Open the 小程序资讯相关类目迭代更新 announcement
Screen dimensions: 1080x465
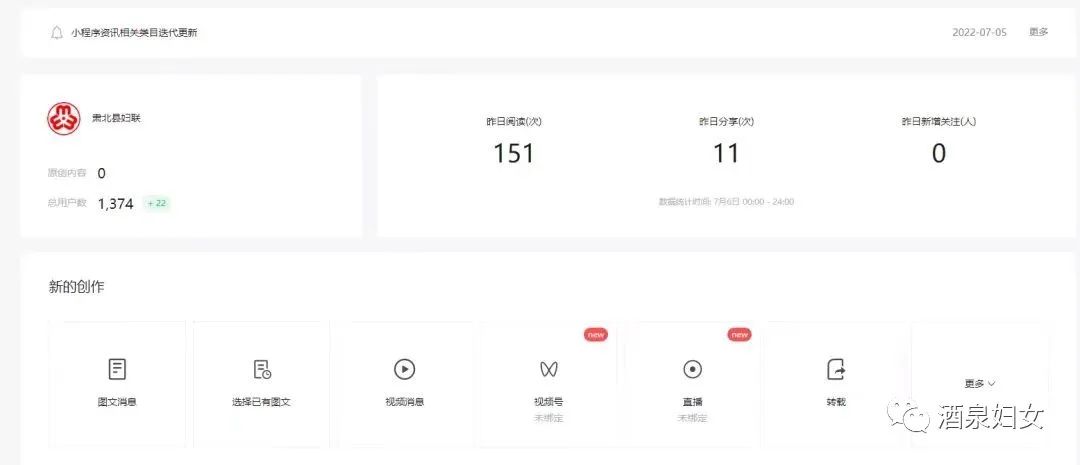(134, 32)
